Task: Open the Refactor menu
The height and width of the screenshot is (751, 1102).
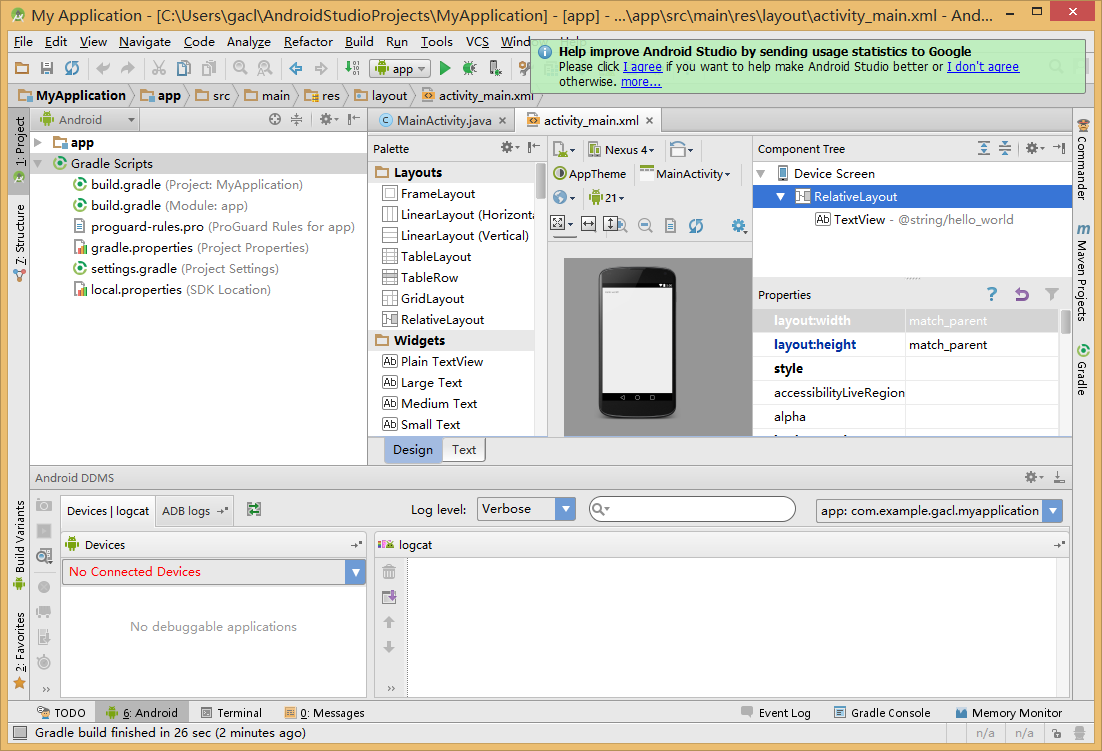Action: 308,42
